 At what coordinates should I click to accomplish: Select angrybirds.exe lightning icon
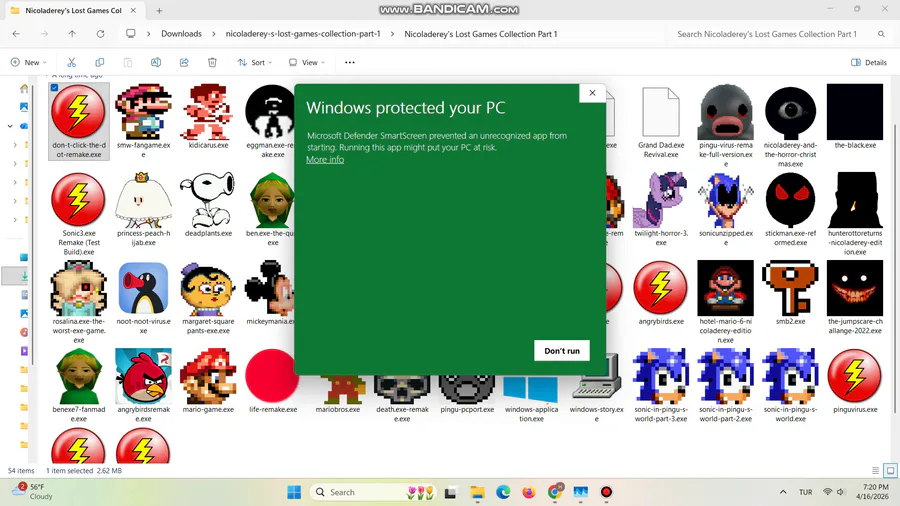pos(661,288)
